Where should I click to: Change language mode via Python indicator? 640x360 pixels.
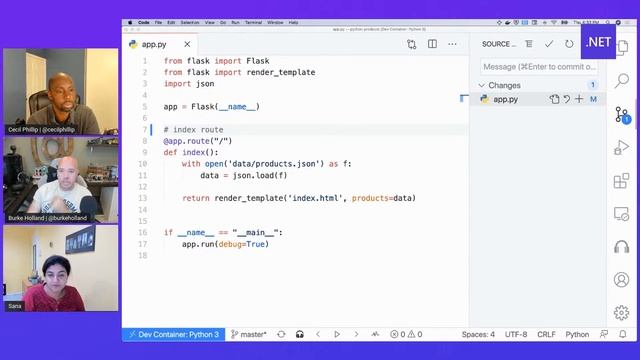577,334
